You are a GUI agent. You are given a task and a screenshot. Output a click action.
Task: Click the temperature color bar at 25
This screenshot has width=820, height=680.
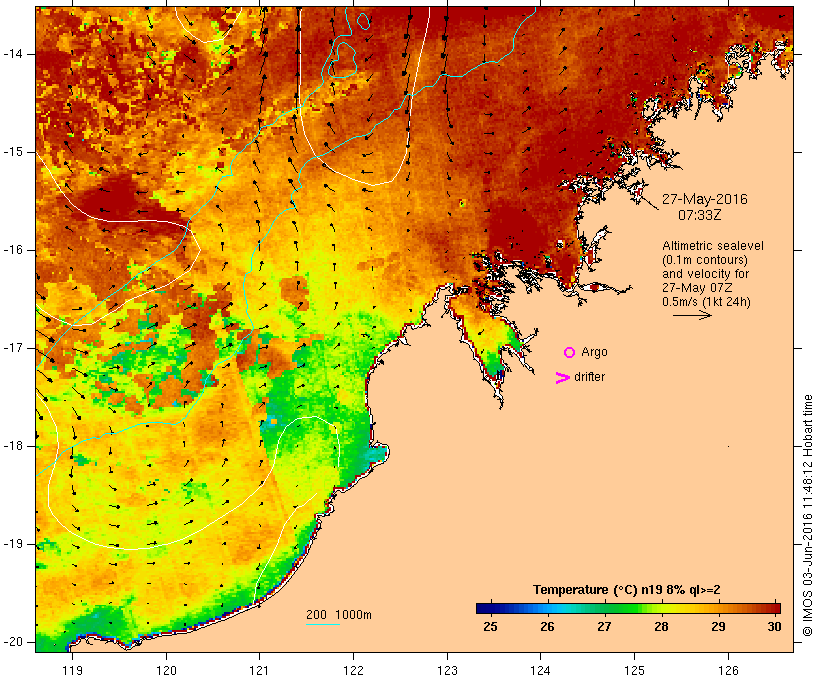(x=490, y=608)
